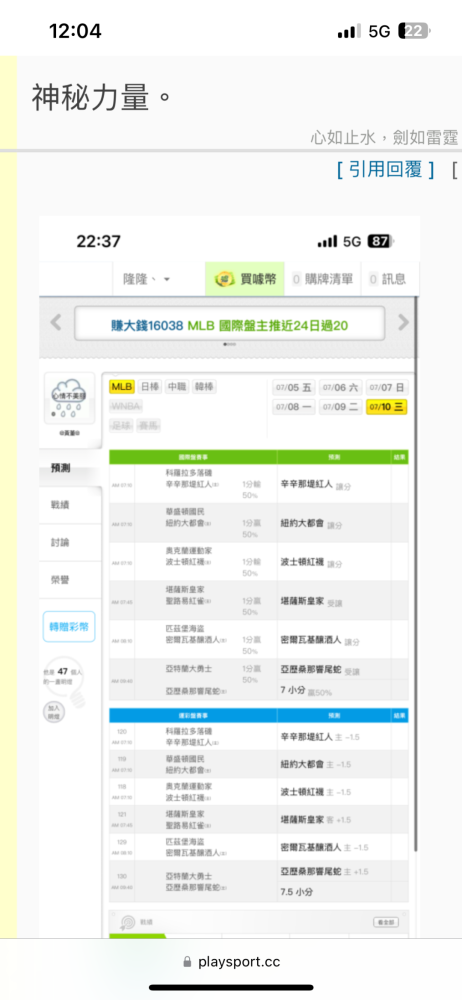This screenshot has width=462, height=1000.
Task: Tap 波士頓紅襪 主 -1.5 in blue table
Action: 316,792
